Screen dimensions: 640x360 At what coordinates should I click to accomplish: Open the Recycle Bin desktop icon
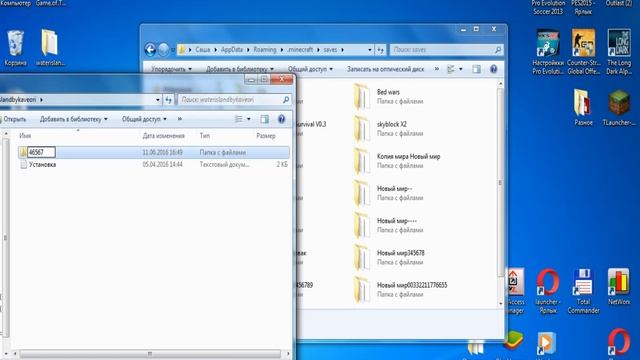click(16, 48)
